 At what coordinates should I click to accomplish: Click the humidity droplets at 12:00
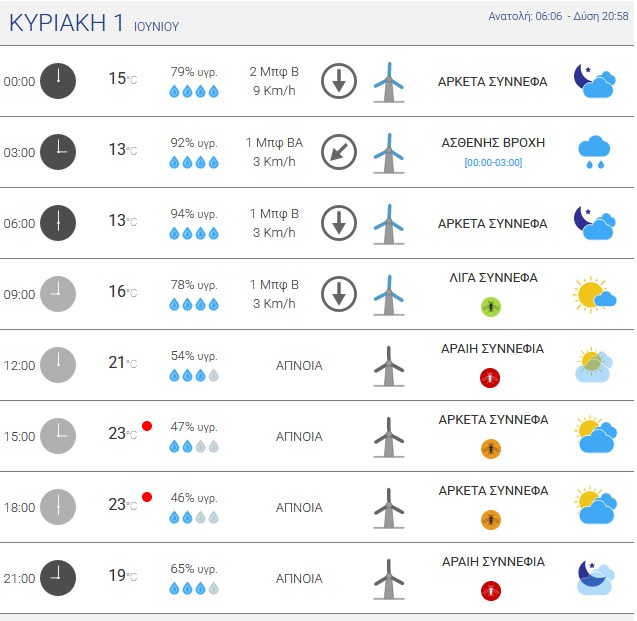point(194,376)
